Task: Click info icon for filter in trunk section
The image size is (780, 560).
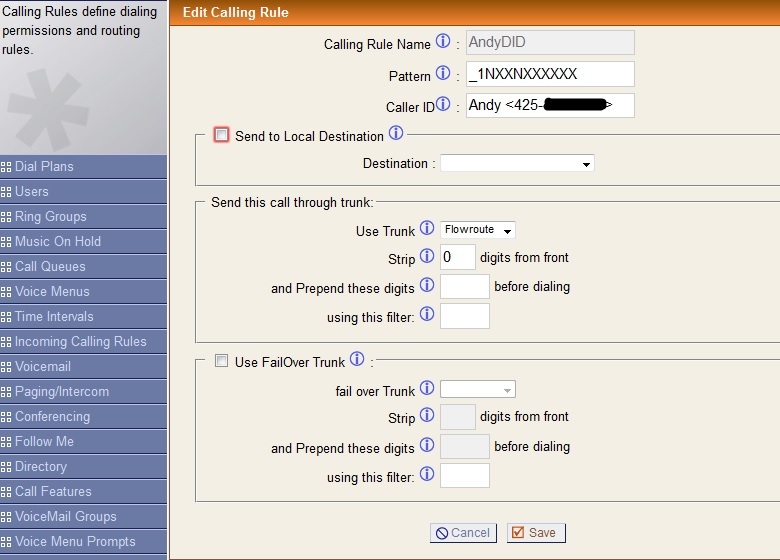Action: tap(427, 314)
